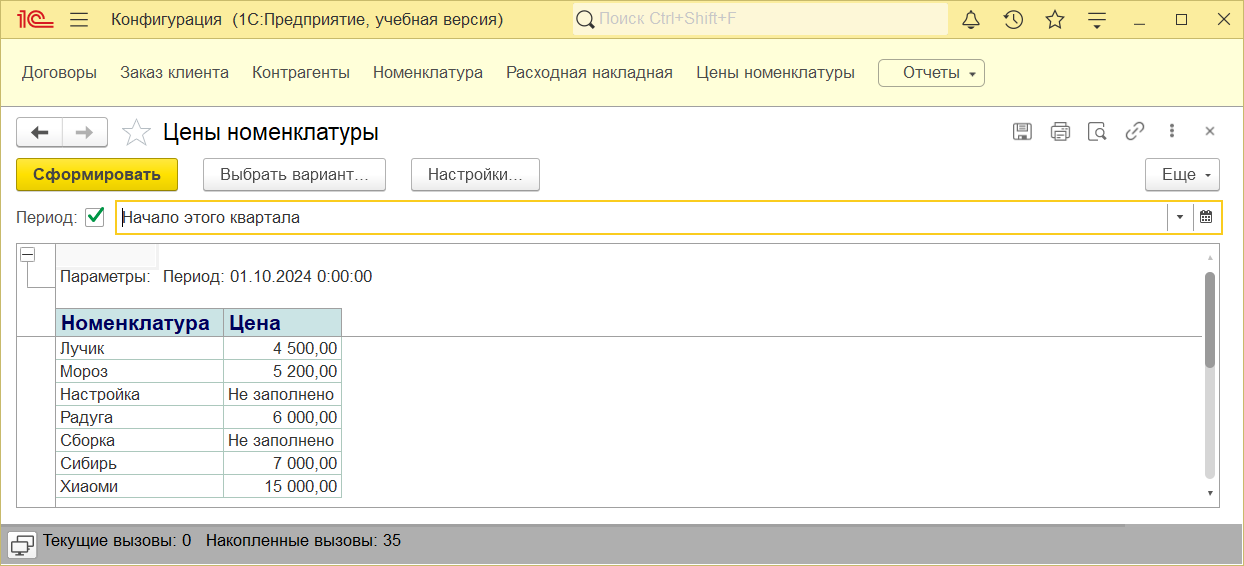The height and width of the screenshot is (566, 1244).
Task: Open Цены номенклатуры in the sections panel
Action: (775, 72)
